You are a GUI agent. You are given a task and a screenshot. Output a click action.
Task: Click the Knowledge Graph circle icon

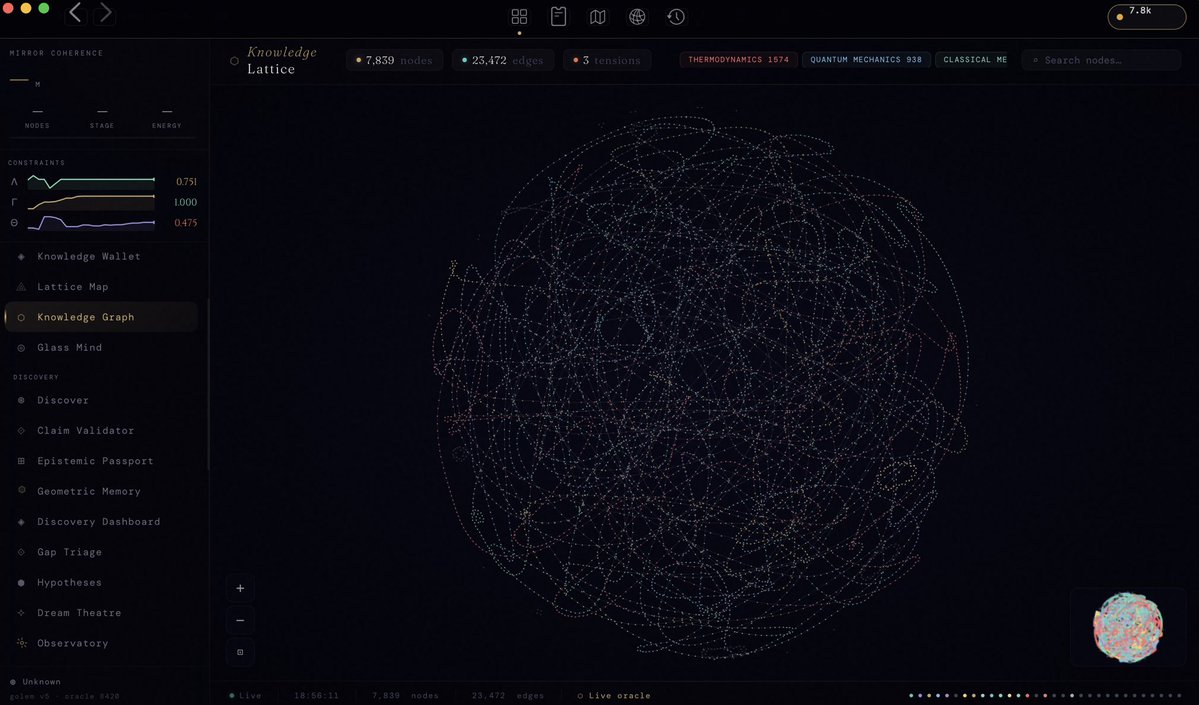coord(21,317)
